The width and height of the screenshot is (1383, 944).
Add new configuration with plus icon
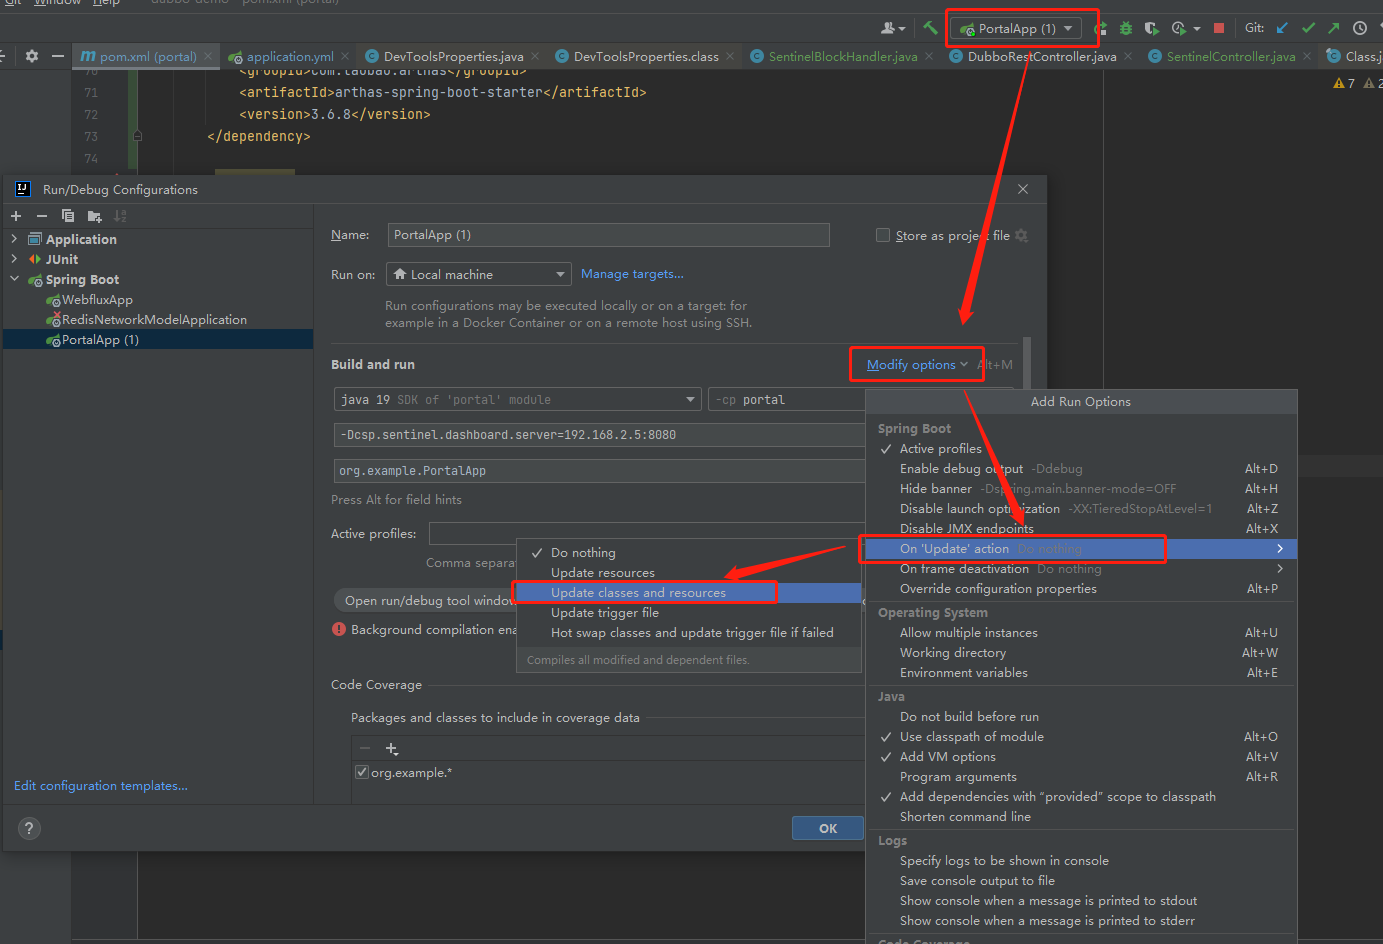tap(16, 216)
